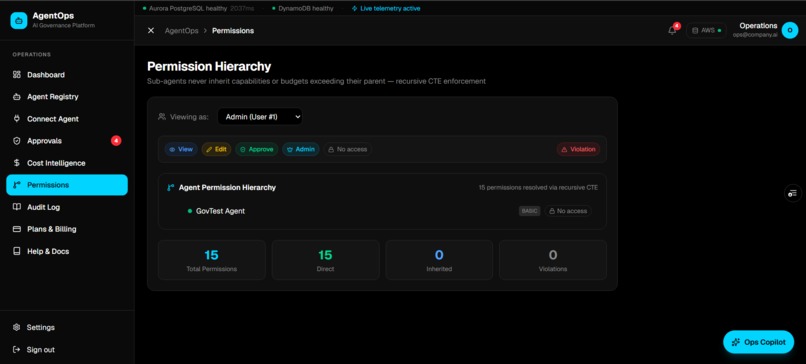Click the 0 Inherited card
Screen dimensions: 806x364
pyautogui.click(x=439, y=260)
